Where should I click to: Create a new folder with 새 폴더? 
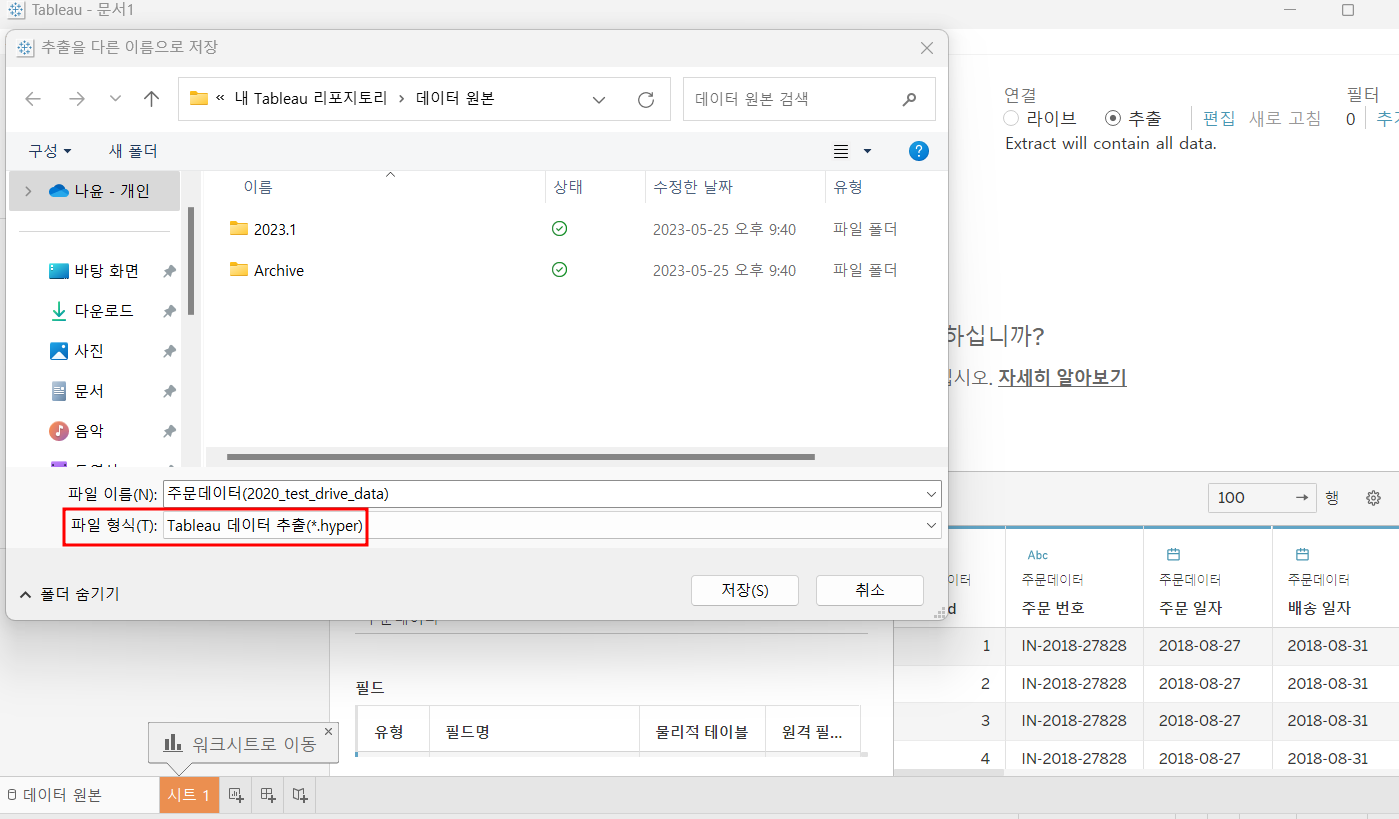133,151
